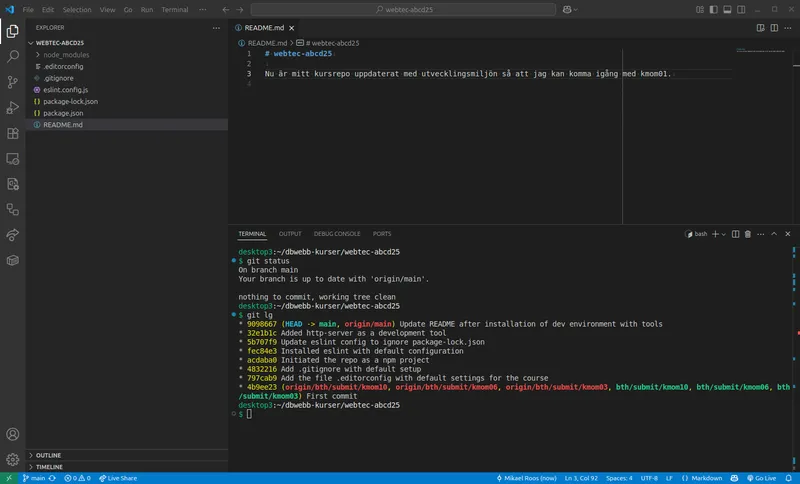Open the Copilot dropdown chevron
Image resolution: width=800 pixels, height=484 pixels.
pyautogui.click(x=576, y=10)
